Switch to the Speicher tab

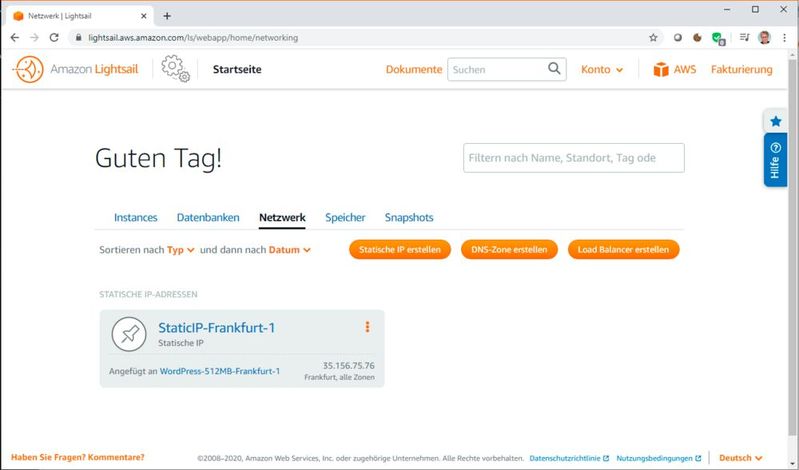tap(345, 218)
